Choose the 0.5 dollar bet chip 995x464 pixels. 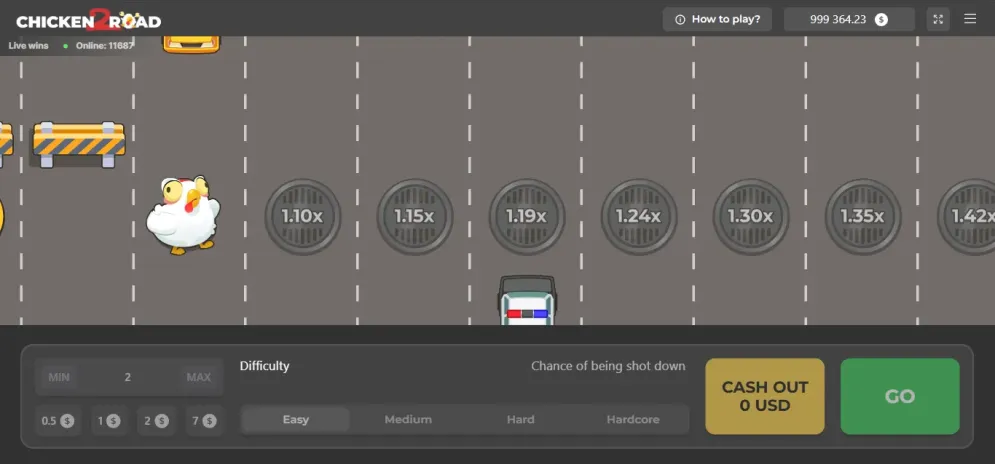click(x=58, y=420)
